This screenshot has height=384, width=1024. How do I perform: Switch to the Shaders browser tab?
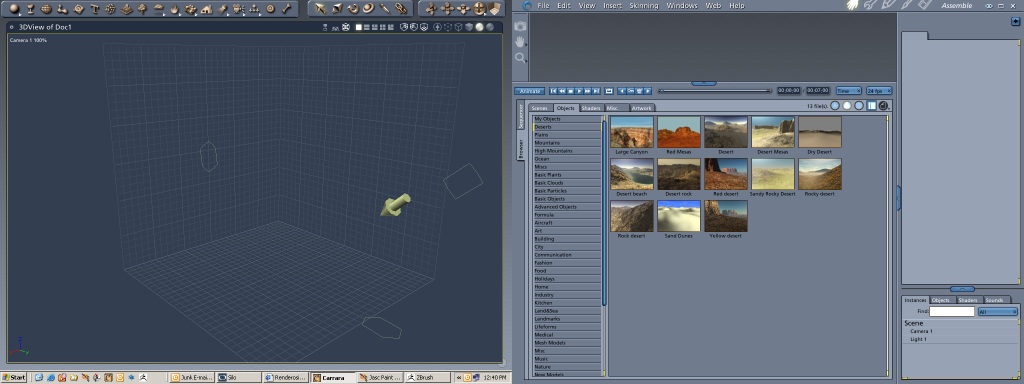[591, 108]
